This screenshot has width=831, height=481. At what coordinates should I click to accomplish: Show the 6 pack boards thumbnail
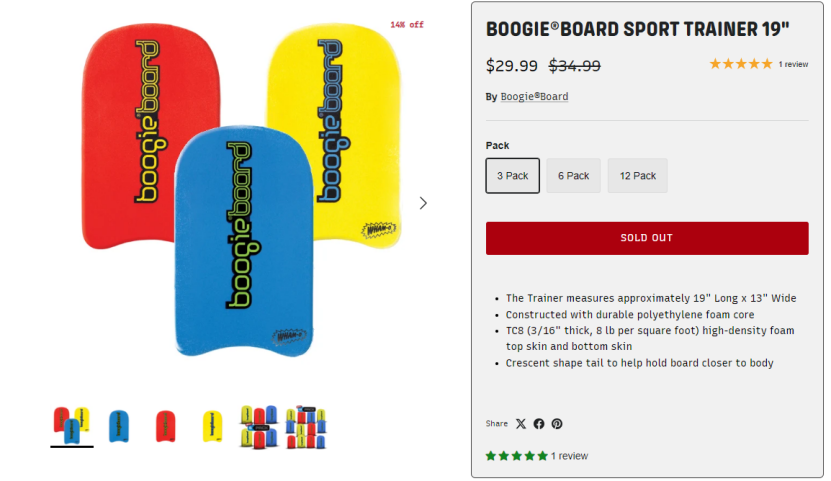click(259, 427)
